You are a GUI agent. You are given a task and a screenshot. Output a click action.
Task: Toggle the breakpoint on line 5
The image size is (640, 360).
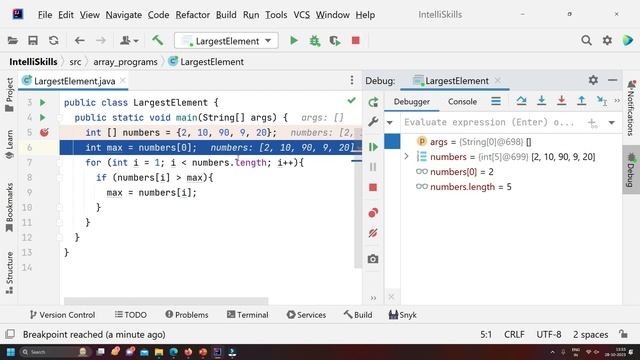44,132
